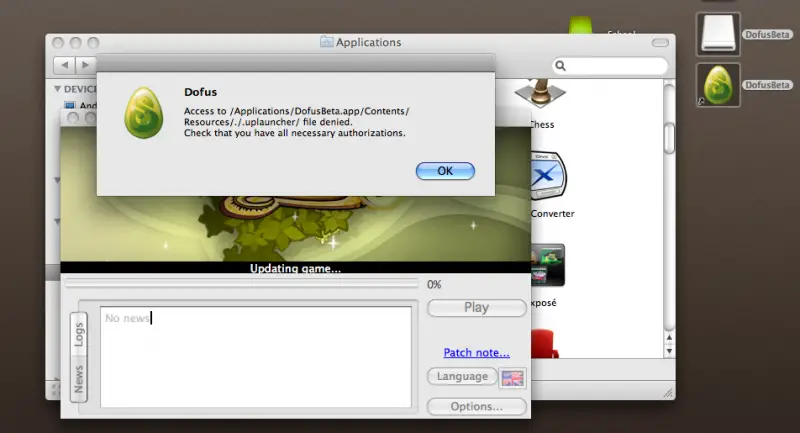Click the Finder back arrow button
800x433 pixels.
pos(64,65)
